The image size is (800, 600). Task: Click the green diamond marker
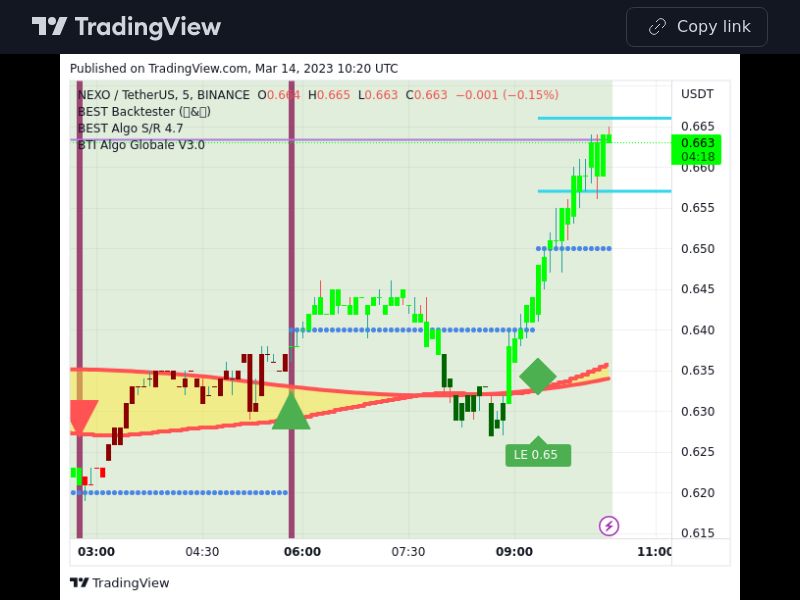click(538, 377)
